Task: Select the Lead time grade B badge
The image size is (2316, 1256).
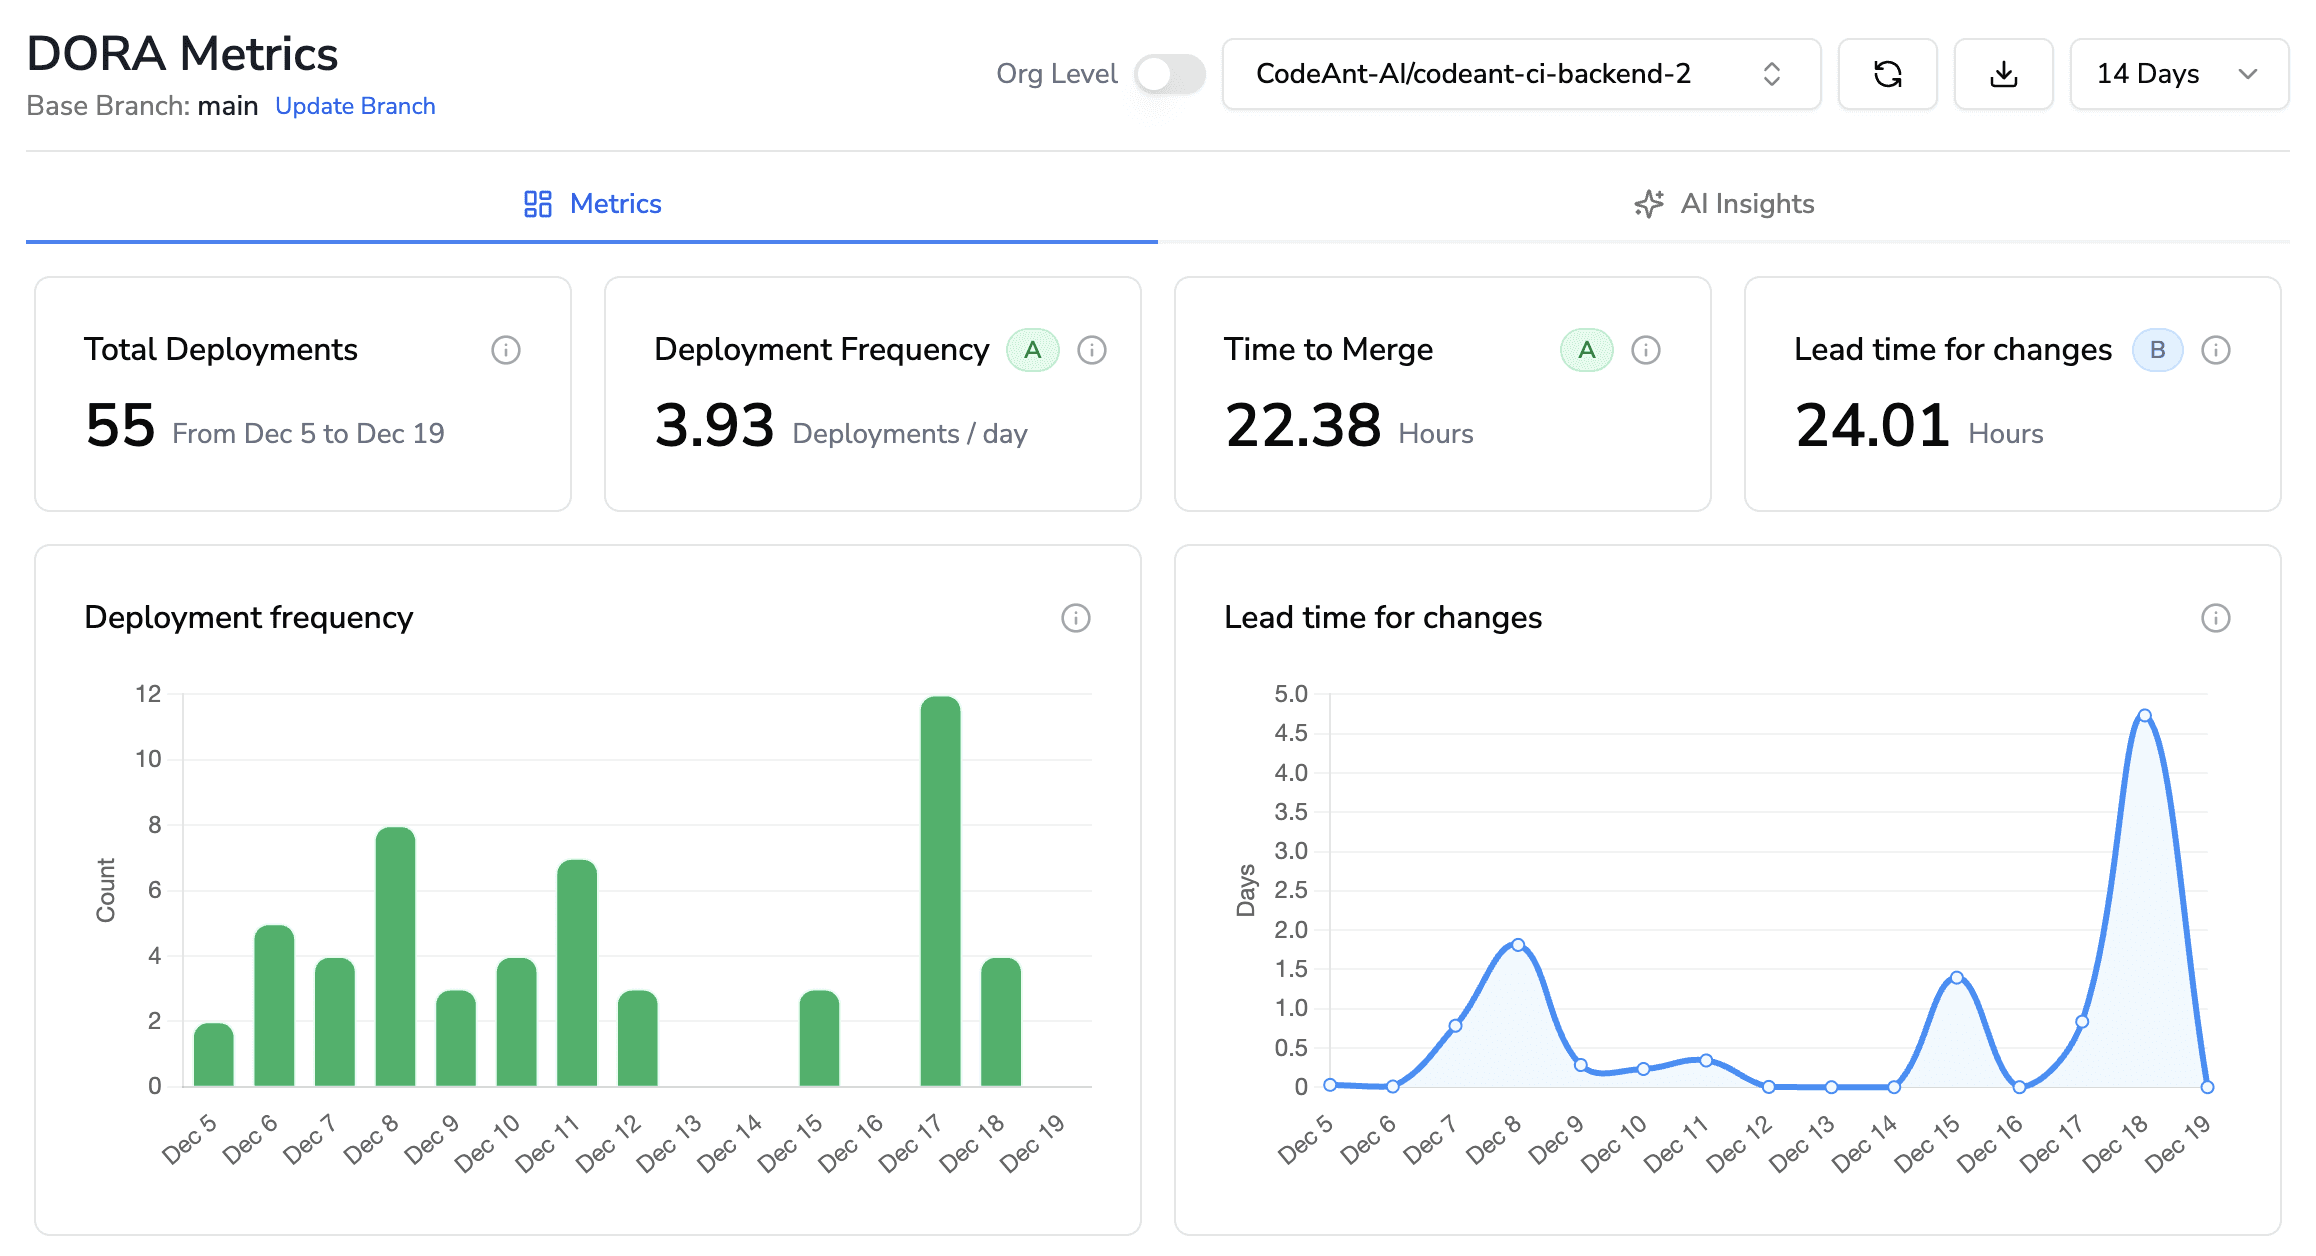Action: click(x=2158, y=350)
